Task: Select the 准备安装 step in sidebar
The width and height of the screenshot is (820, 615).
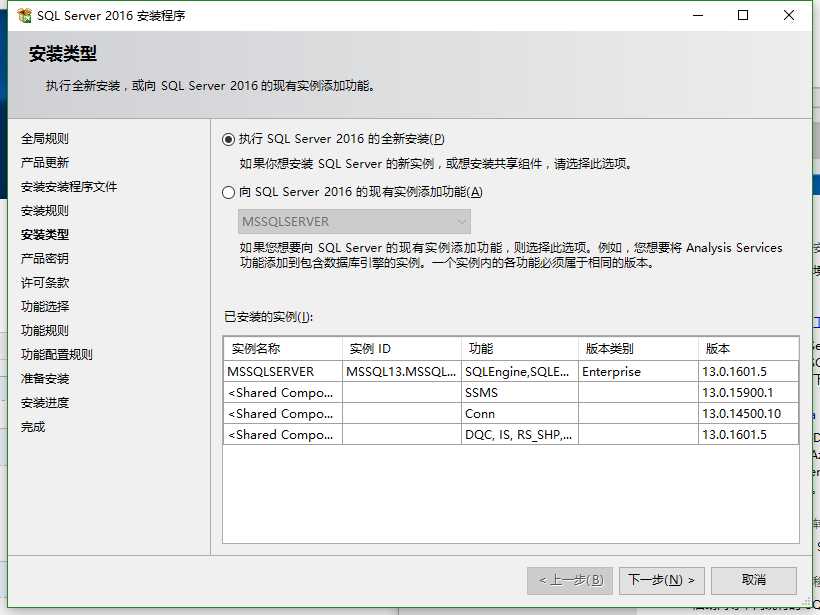Action: coord(45,379)
